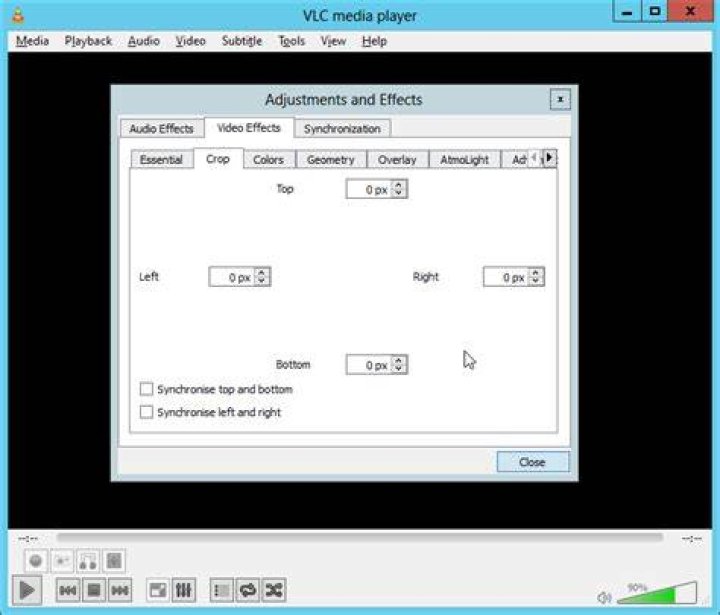
Task: Select the Crop sub-tab
Action: coord(218,159)
